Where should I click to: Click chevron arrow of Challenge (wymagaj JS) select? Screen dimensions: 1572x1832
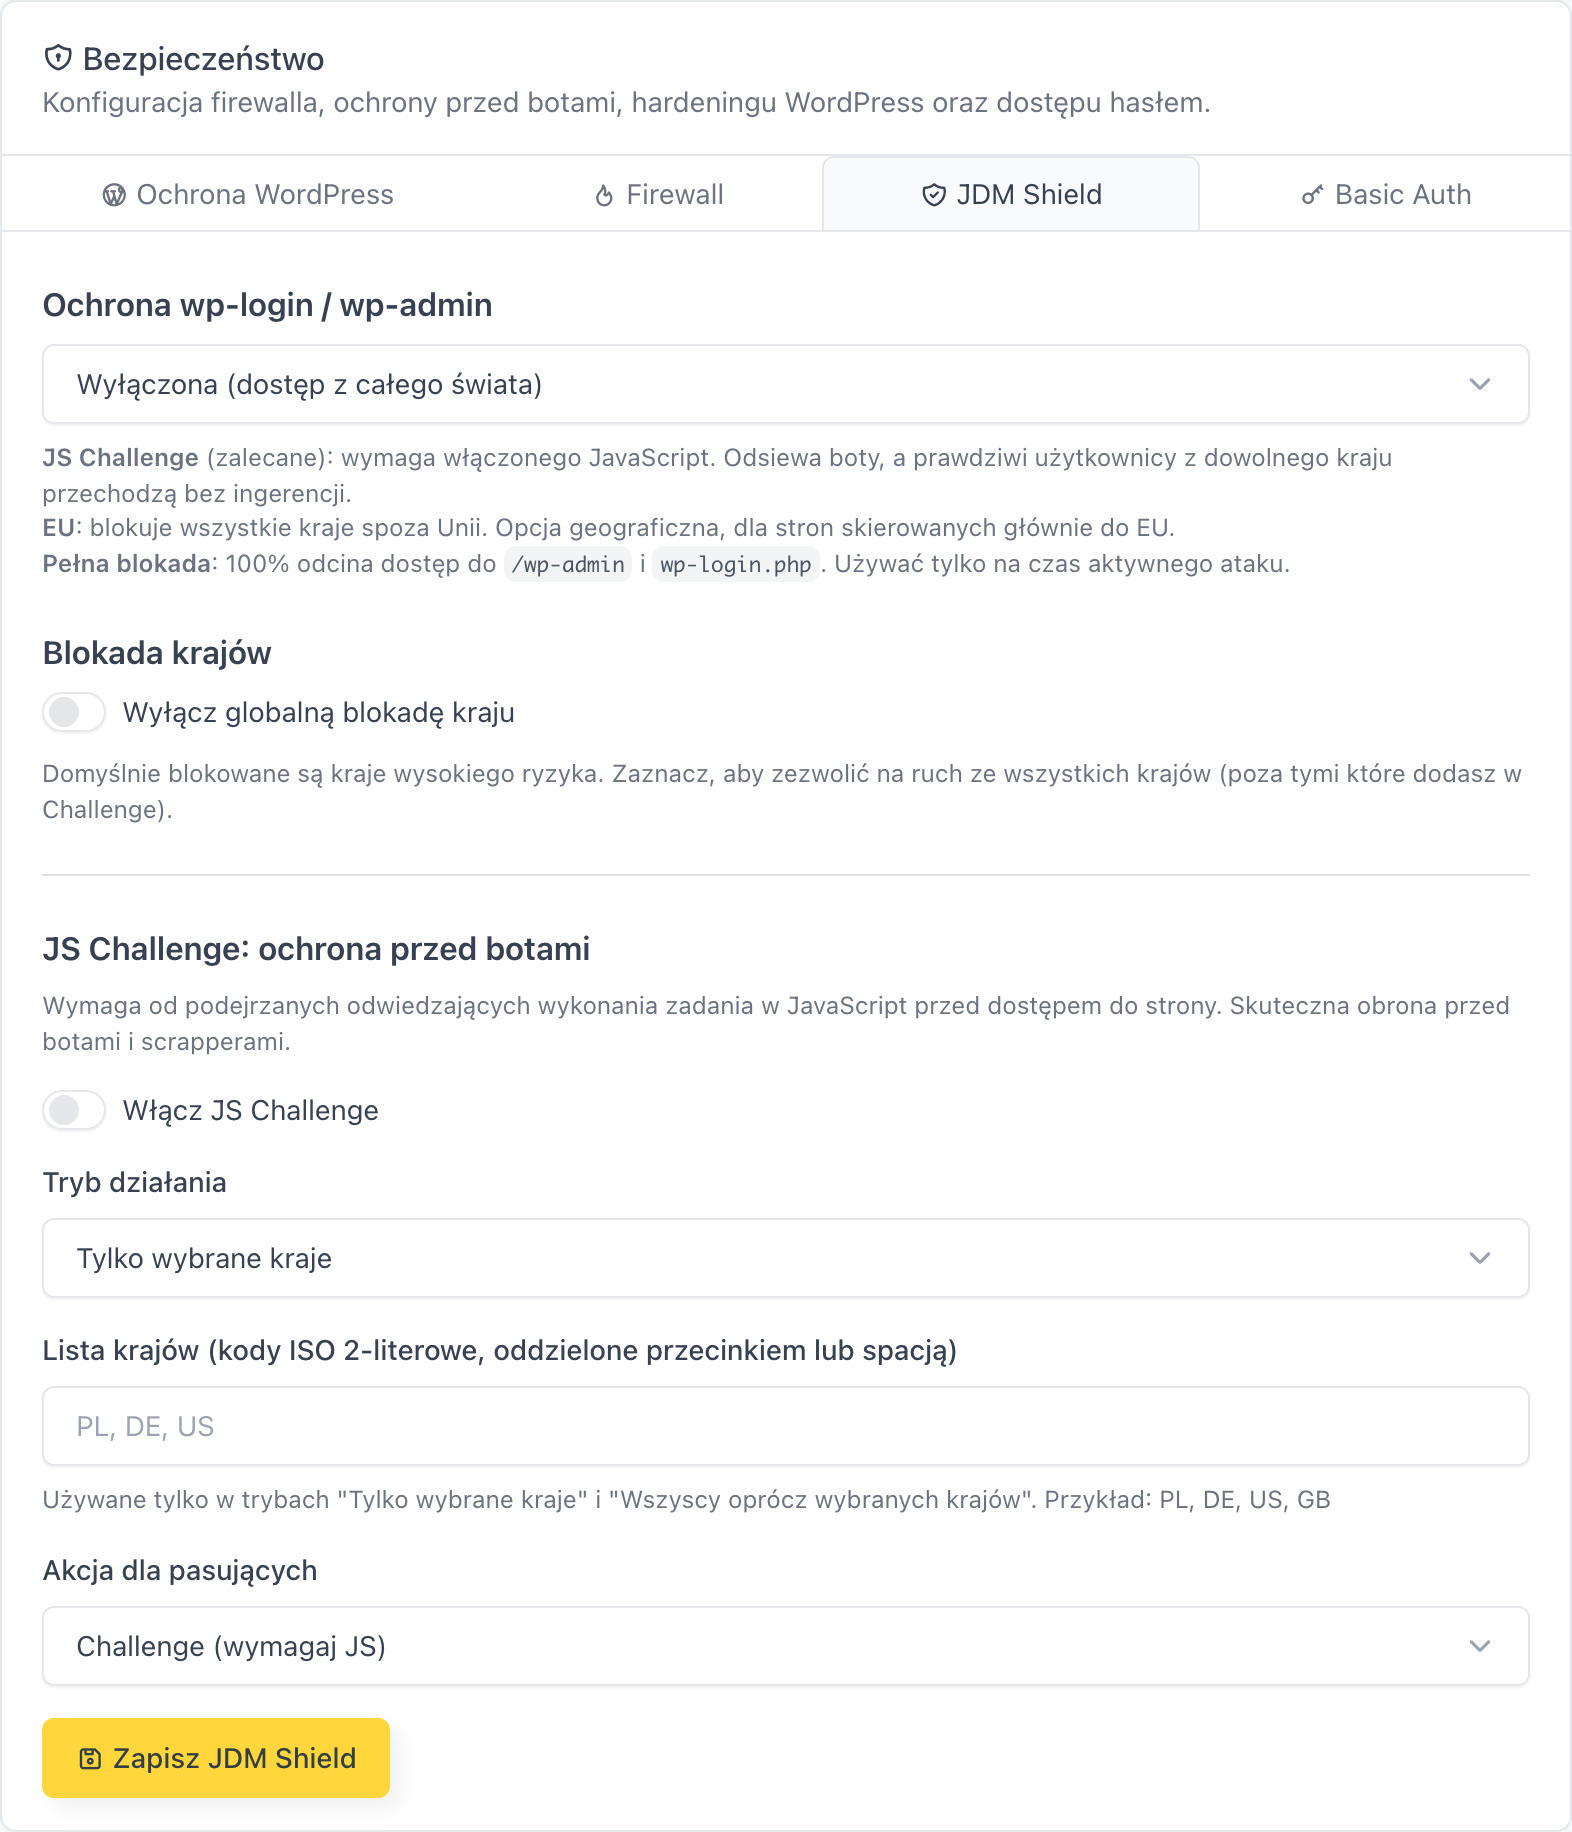tap(1480, 1646)
